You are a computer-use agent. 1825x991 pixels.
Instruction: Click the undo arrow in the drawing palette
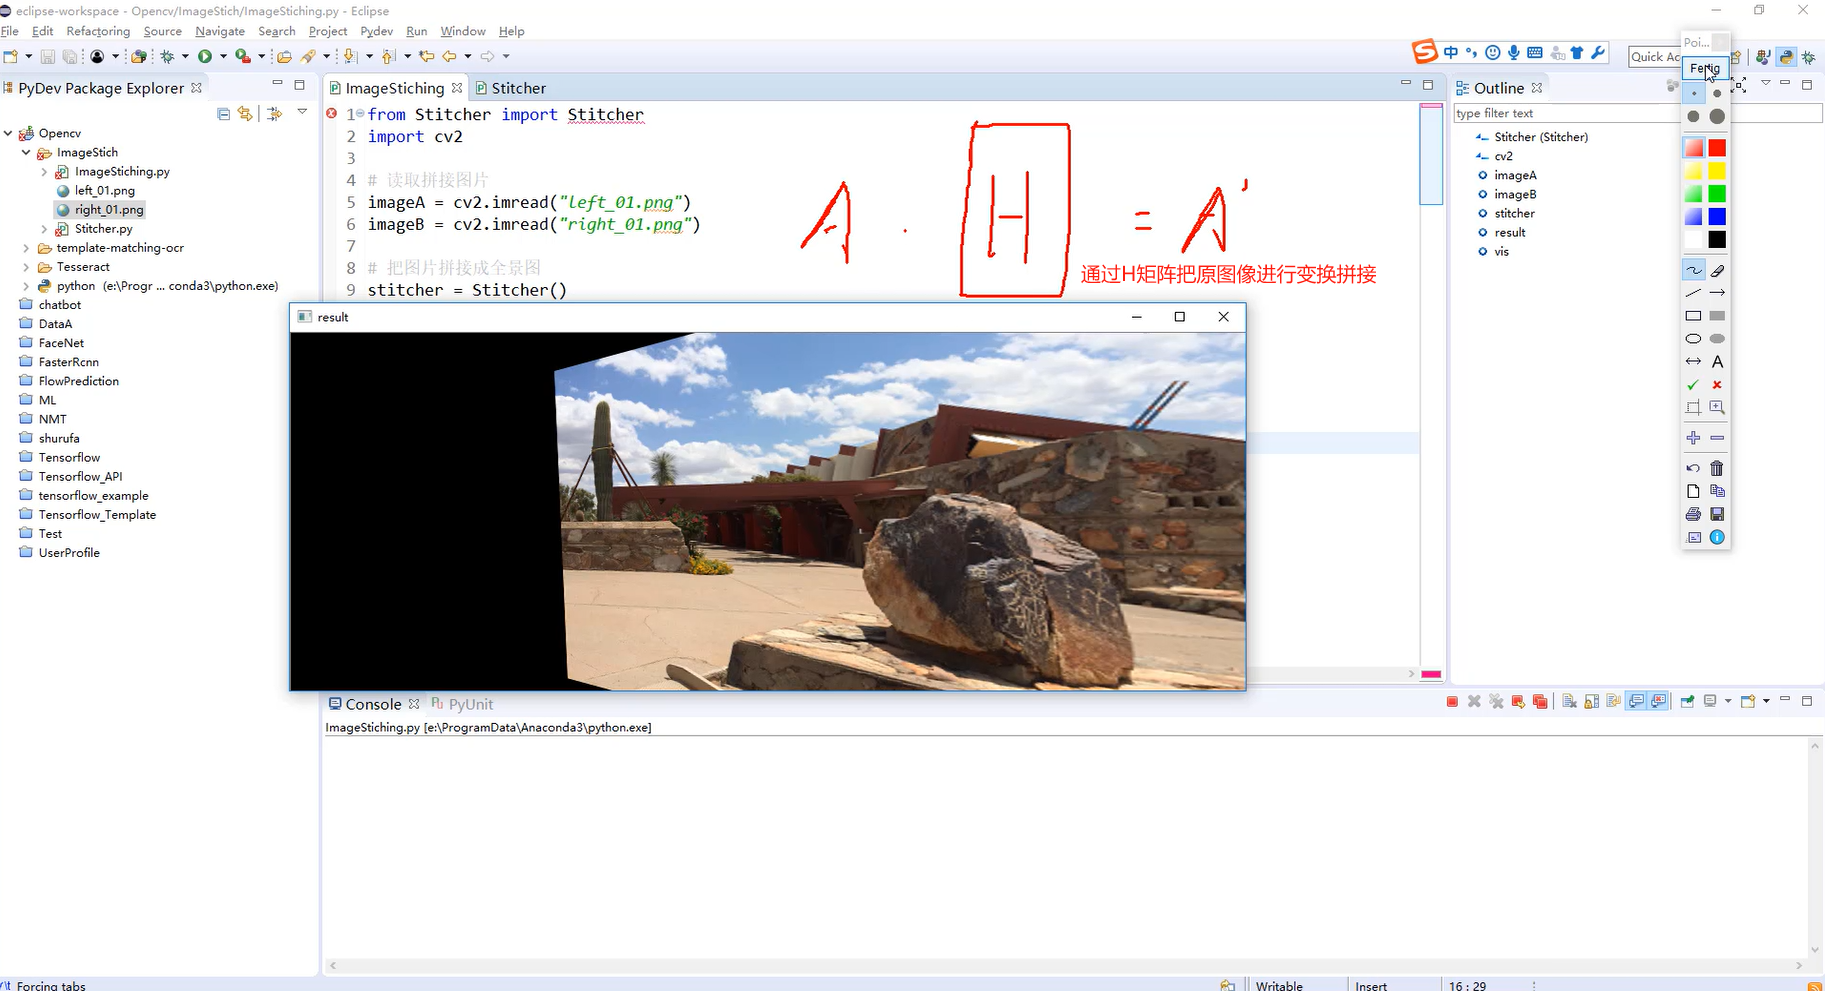(1693, 468)
